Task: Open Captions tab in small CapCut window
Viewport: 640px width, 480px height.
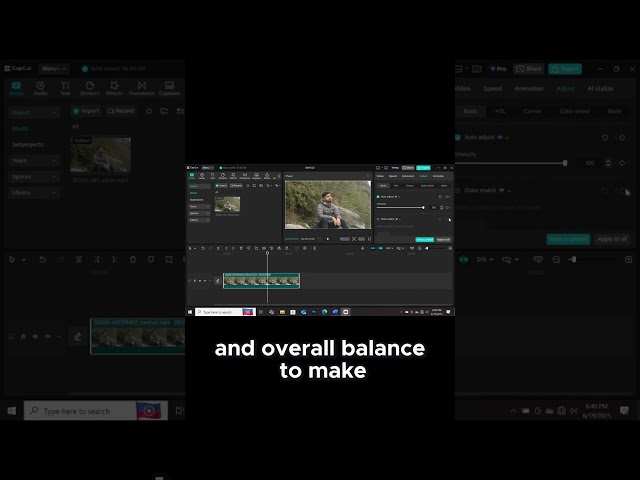Action: (x=256, y=176)
